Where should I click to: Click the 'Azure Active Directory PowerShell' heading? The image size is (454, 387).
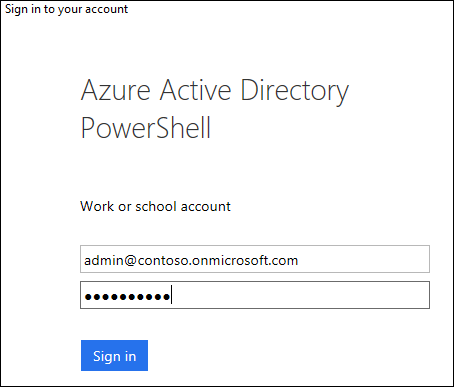pyautogui.click(x=215, y=109)
